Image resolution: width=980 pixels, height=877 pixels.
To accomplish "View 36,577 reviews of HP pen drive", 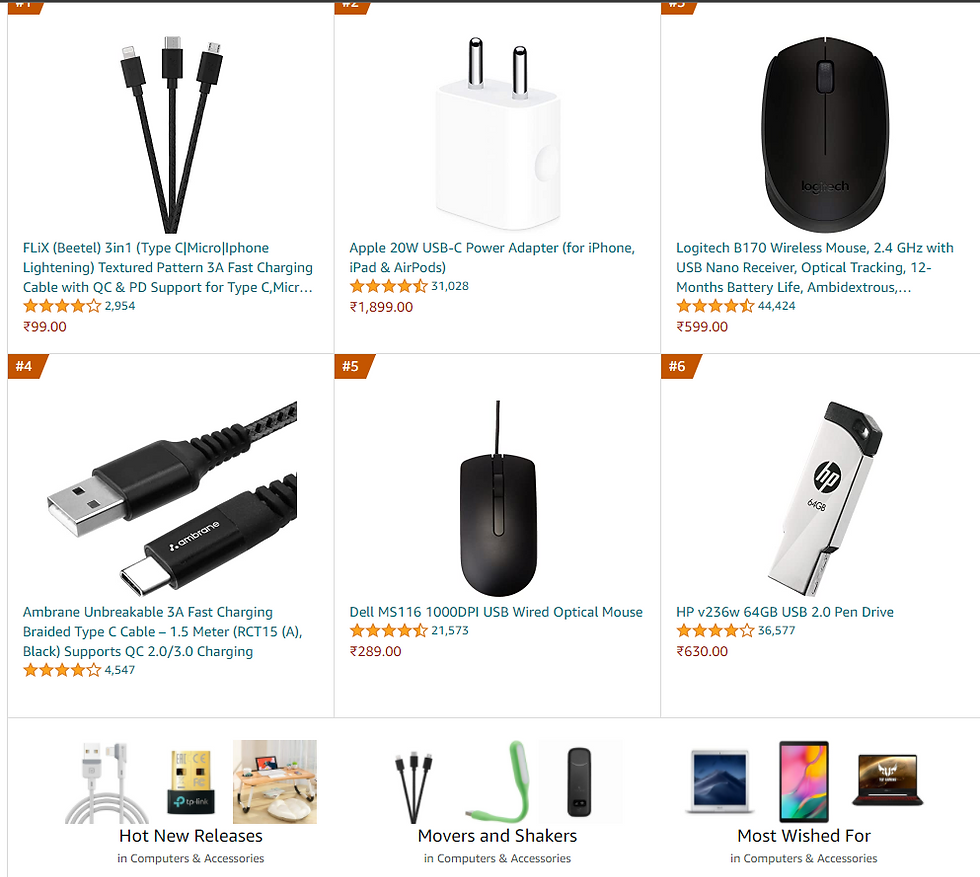I will coord(776,630).
